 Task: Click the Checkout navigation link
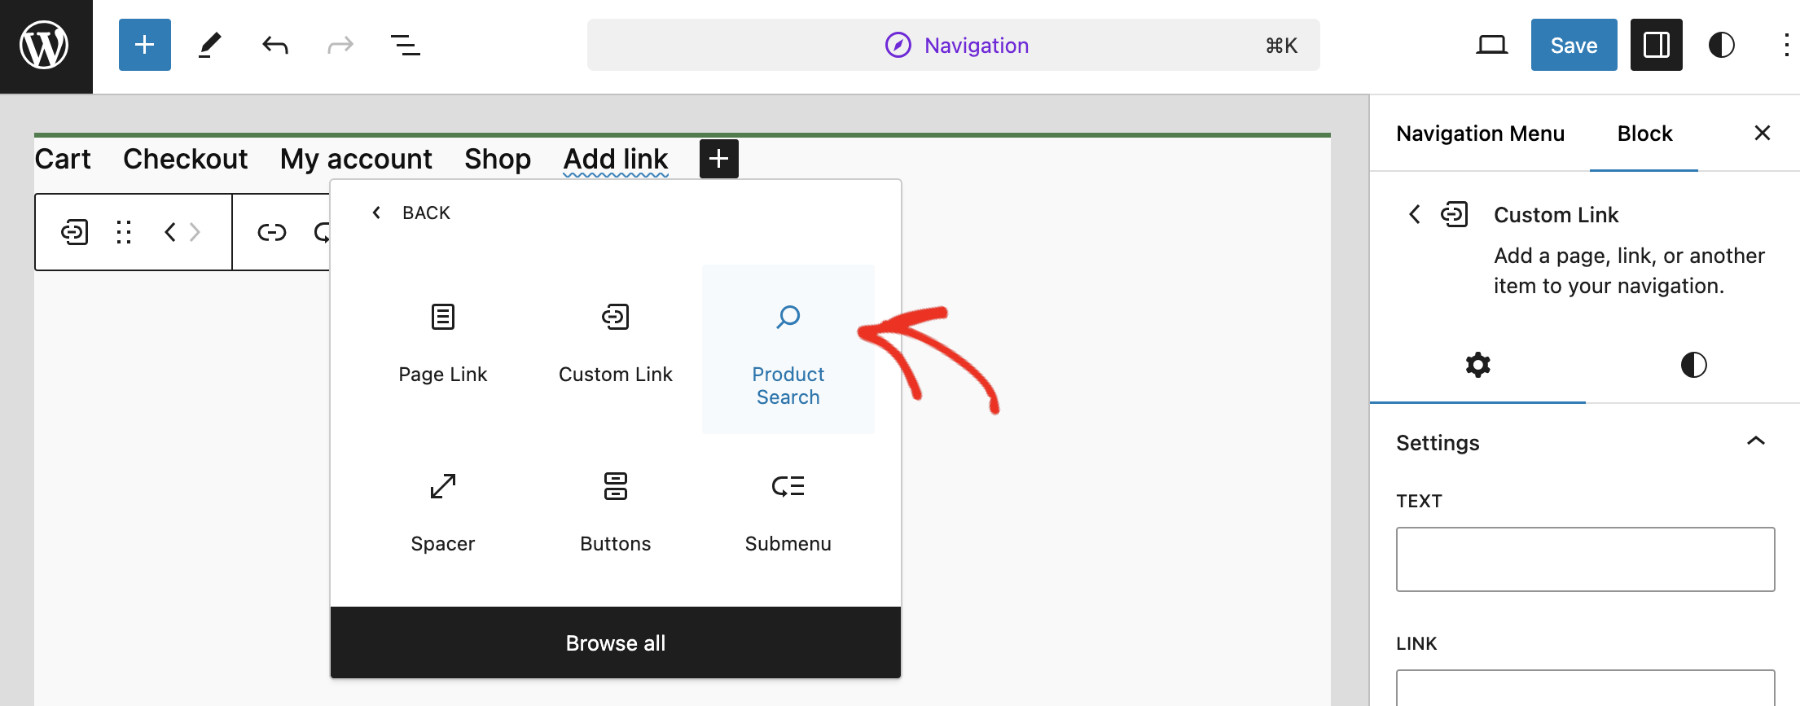185,159
